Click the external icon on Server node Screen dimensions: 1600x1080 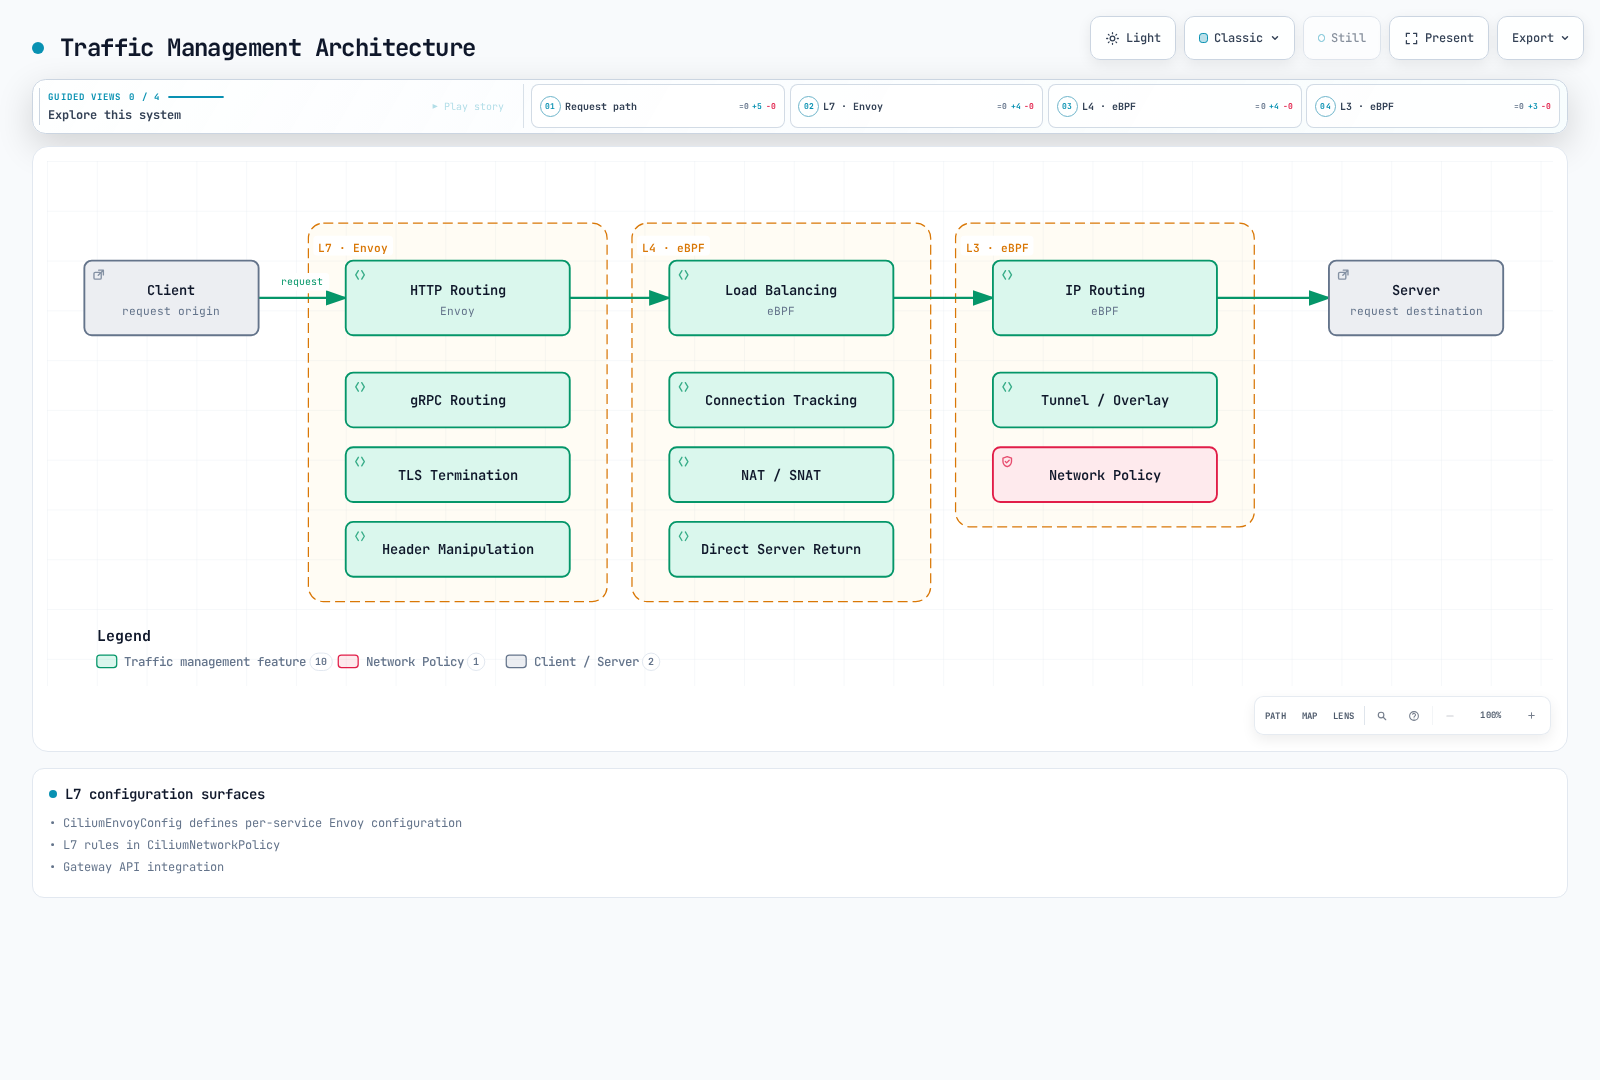coord(1343,275)
